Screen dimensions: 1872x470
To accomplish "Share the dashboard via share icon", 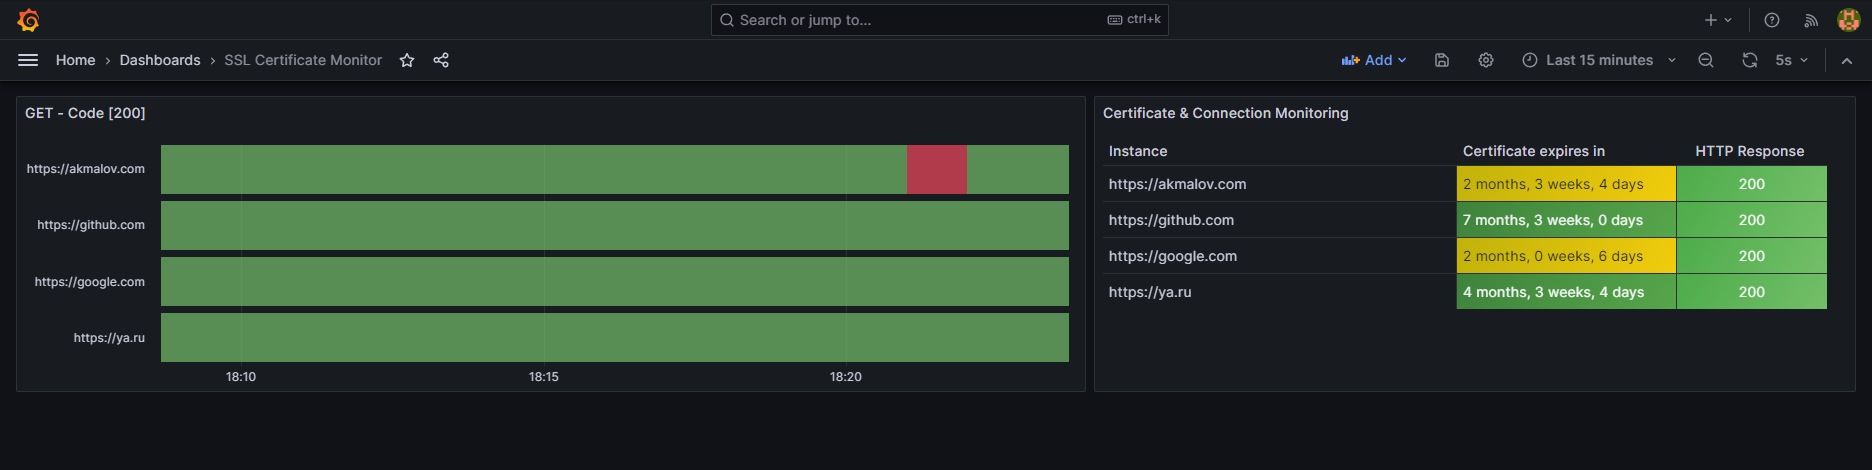I will [441, 60].
